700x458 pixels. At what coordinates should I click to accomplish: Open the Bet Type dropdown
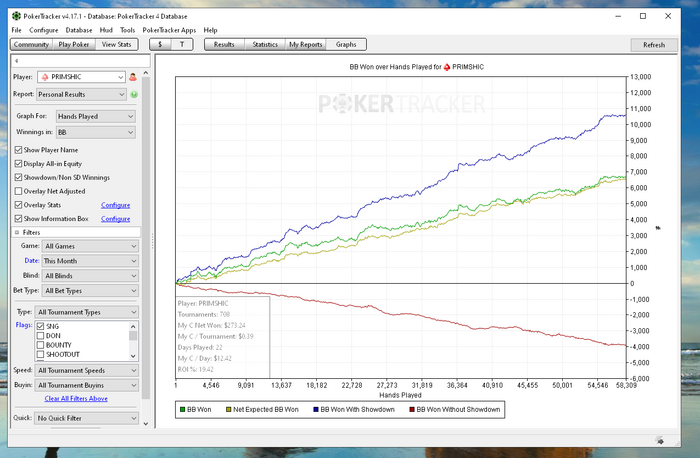tap(90, 291)
